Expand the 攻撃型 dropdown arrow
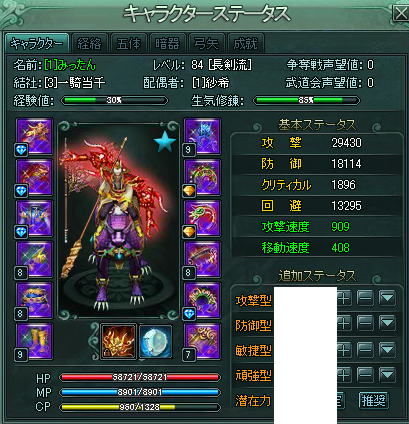409x424 pixels. [387, 298]
